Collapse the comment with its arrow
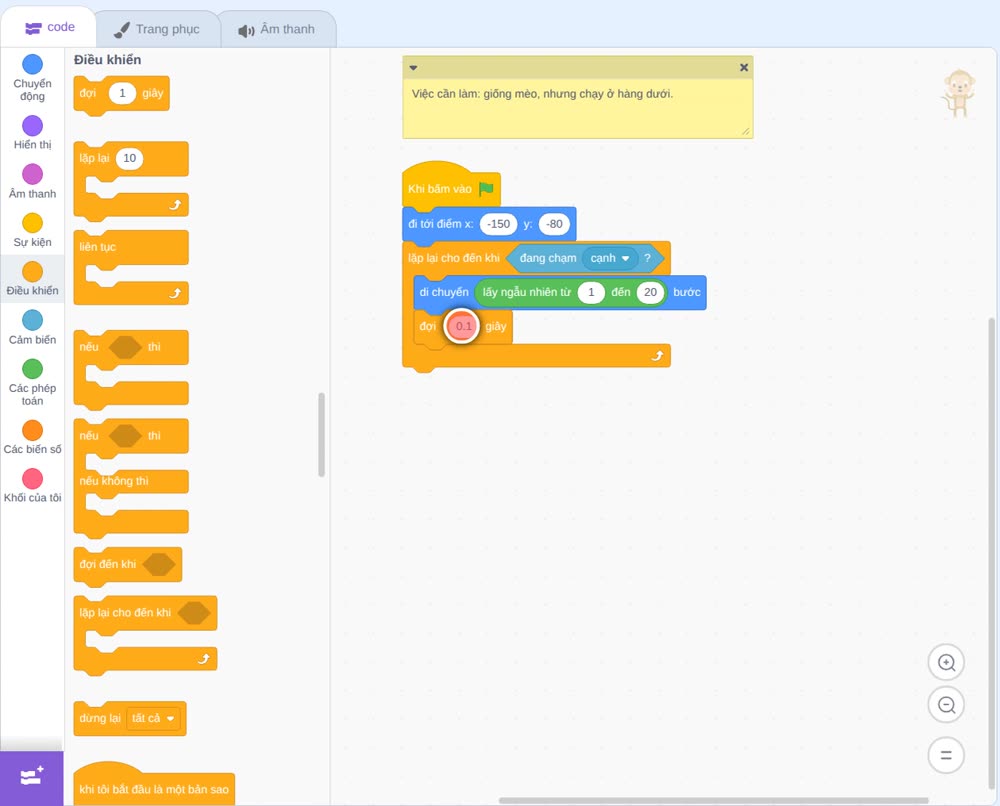Image resolution: width=1000 pixels, height=806 pixels. 413,68
